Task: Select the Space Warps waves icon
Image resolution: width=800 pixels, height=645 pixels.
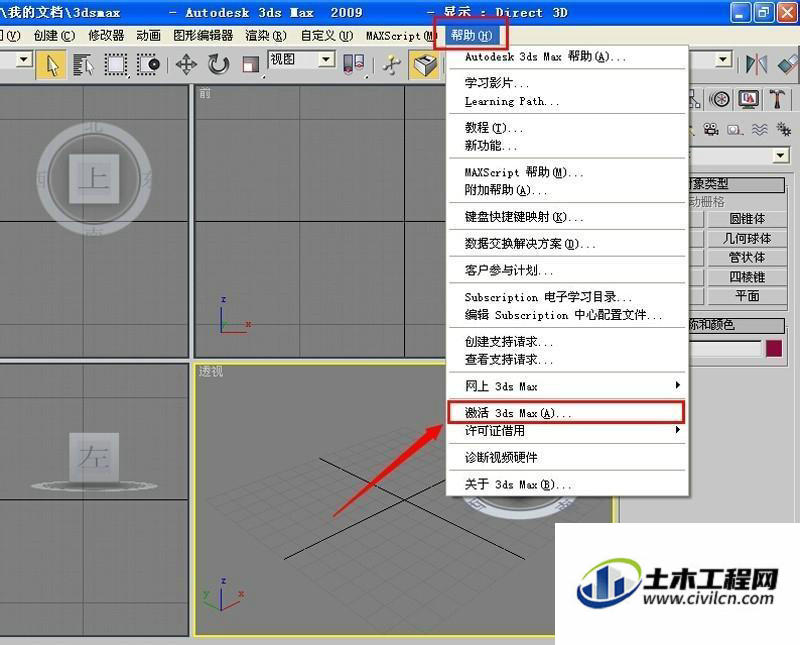Action: pyautogui.click(x=760, y=129)
